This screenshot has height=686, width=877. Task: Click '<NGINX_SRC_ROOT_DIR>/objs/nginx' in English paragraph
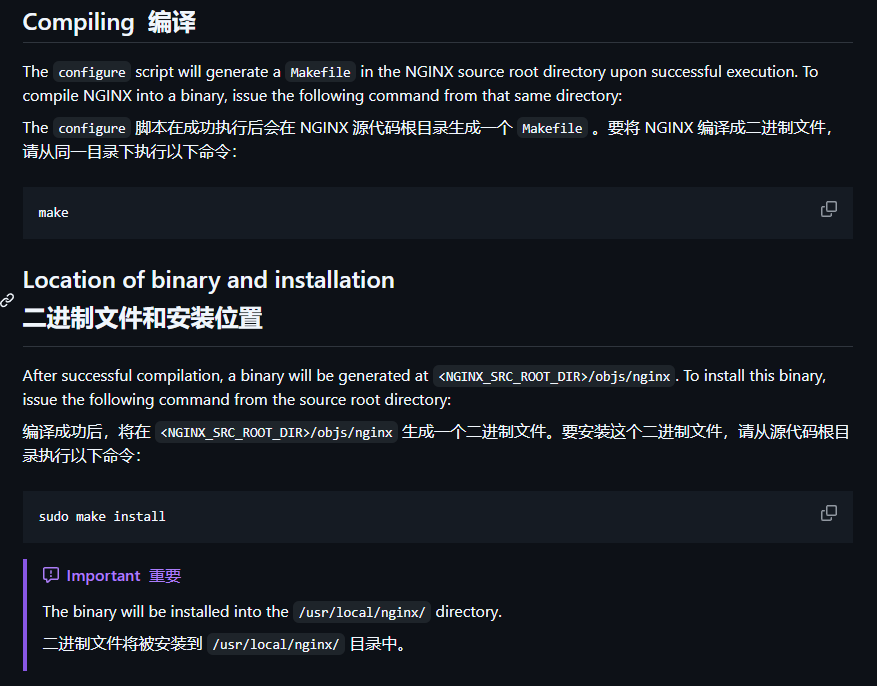[x=554, y=376]
